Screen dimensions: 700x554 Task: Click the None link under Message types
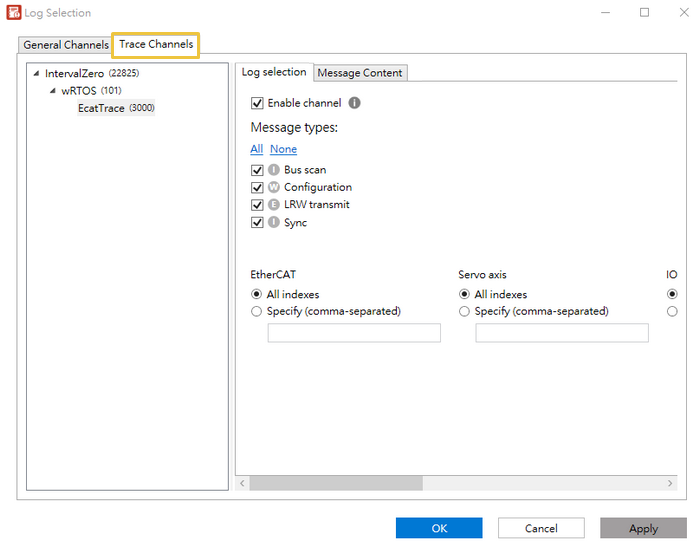click(x=283, y=149)
